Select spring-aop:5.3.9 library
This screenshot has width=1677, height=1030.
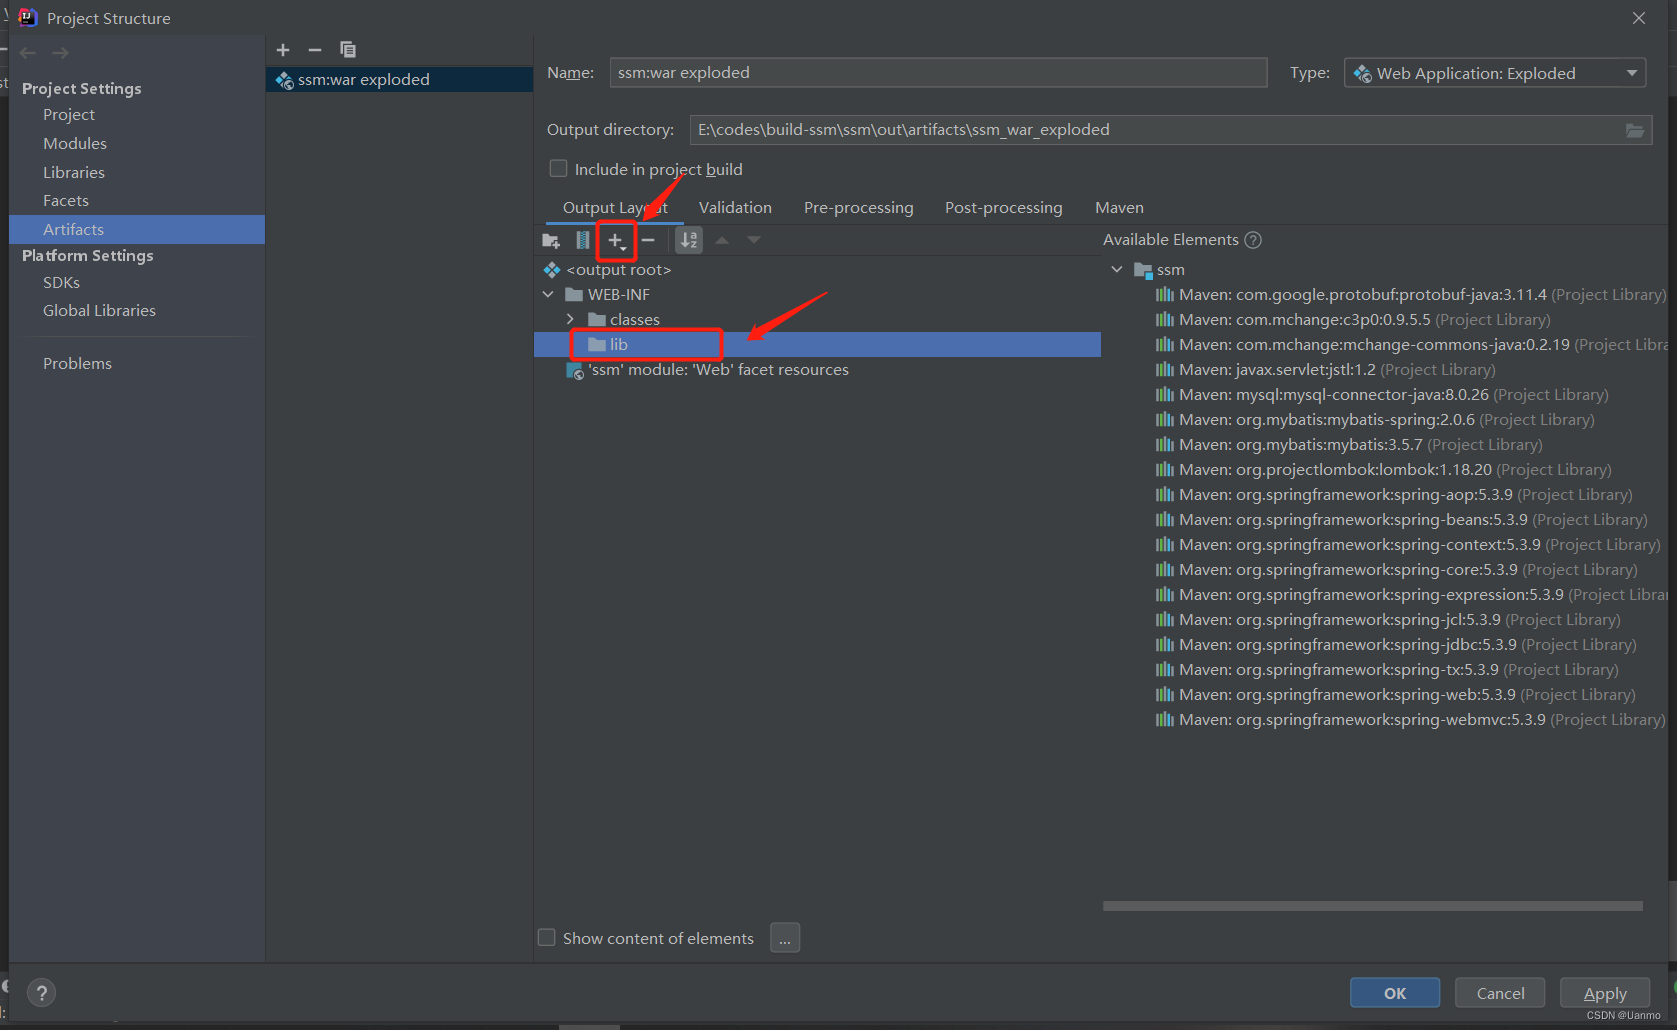[x=1394, y=495]
